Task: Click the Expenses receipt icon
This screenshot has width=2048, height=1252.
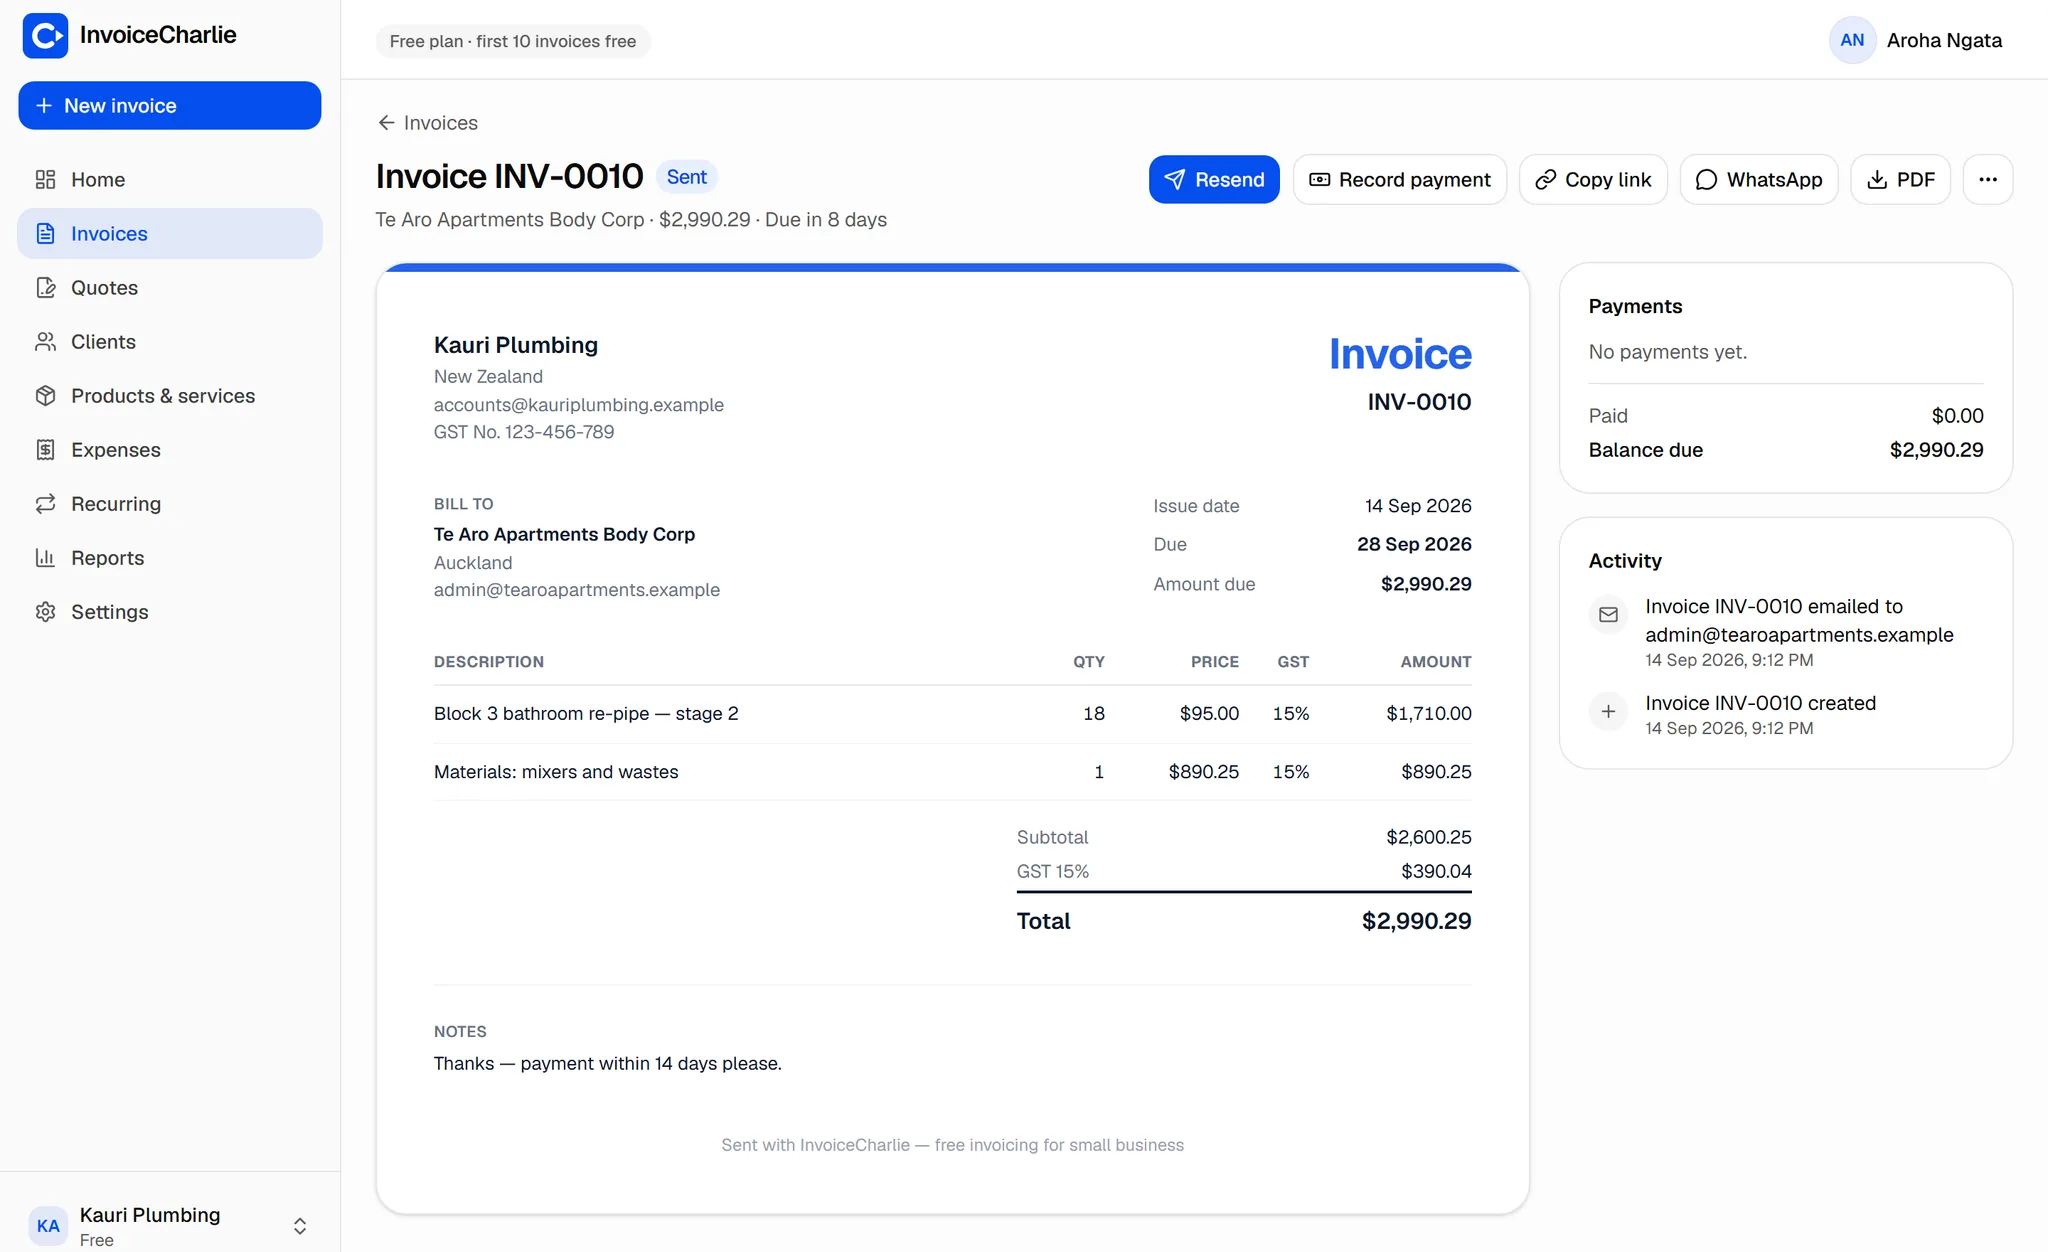Action: (45, 450)
